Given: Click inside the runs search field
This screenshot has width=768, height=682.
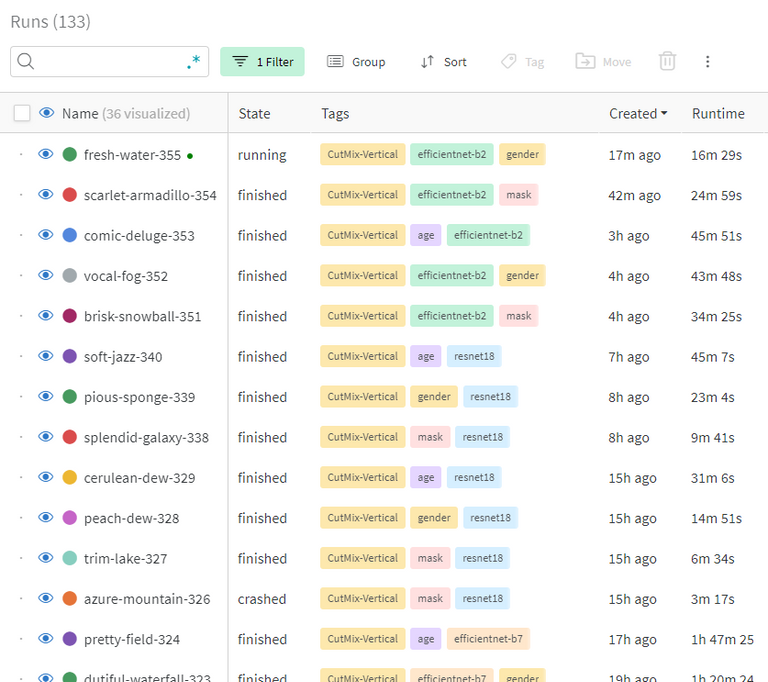Looking at the screenshot, I should coord(110,62).
